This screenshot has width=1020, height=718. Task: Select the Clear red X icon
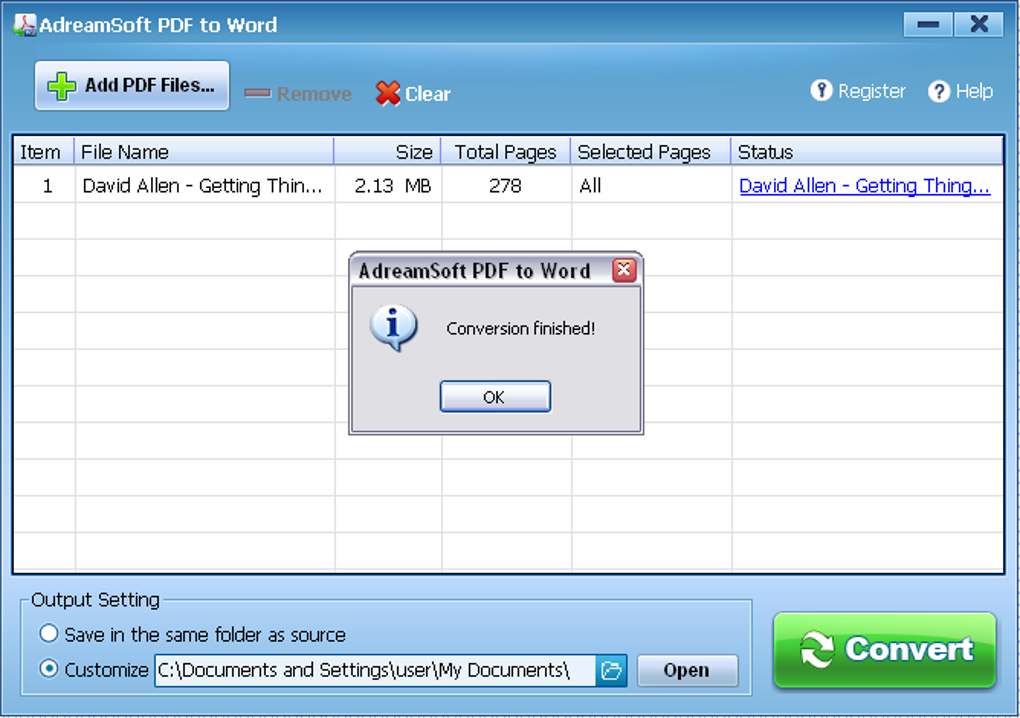tap(390, 93)
